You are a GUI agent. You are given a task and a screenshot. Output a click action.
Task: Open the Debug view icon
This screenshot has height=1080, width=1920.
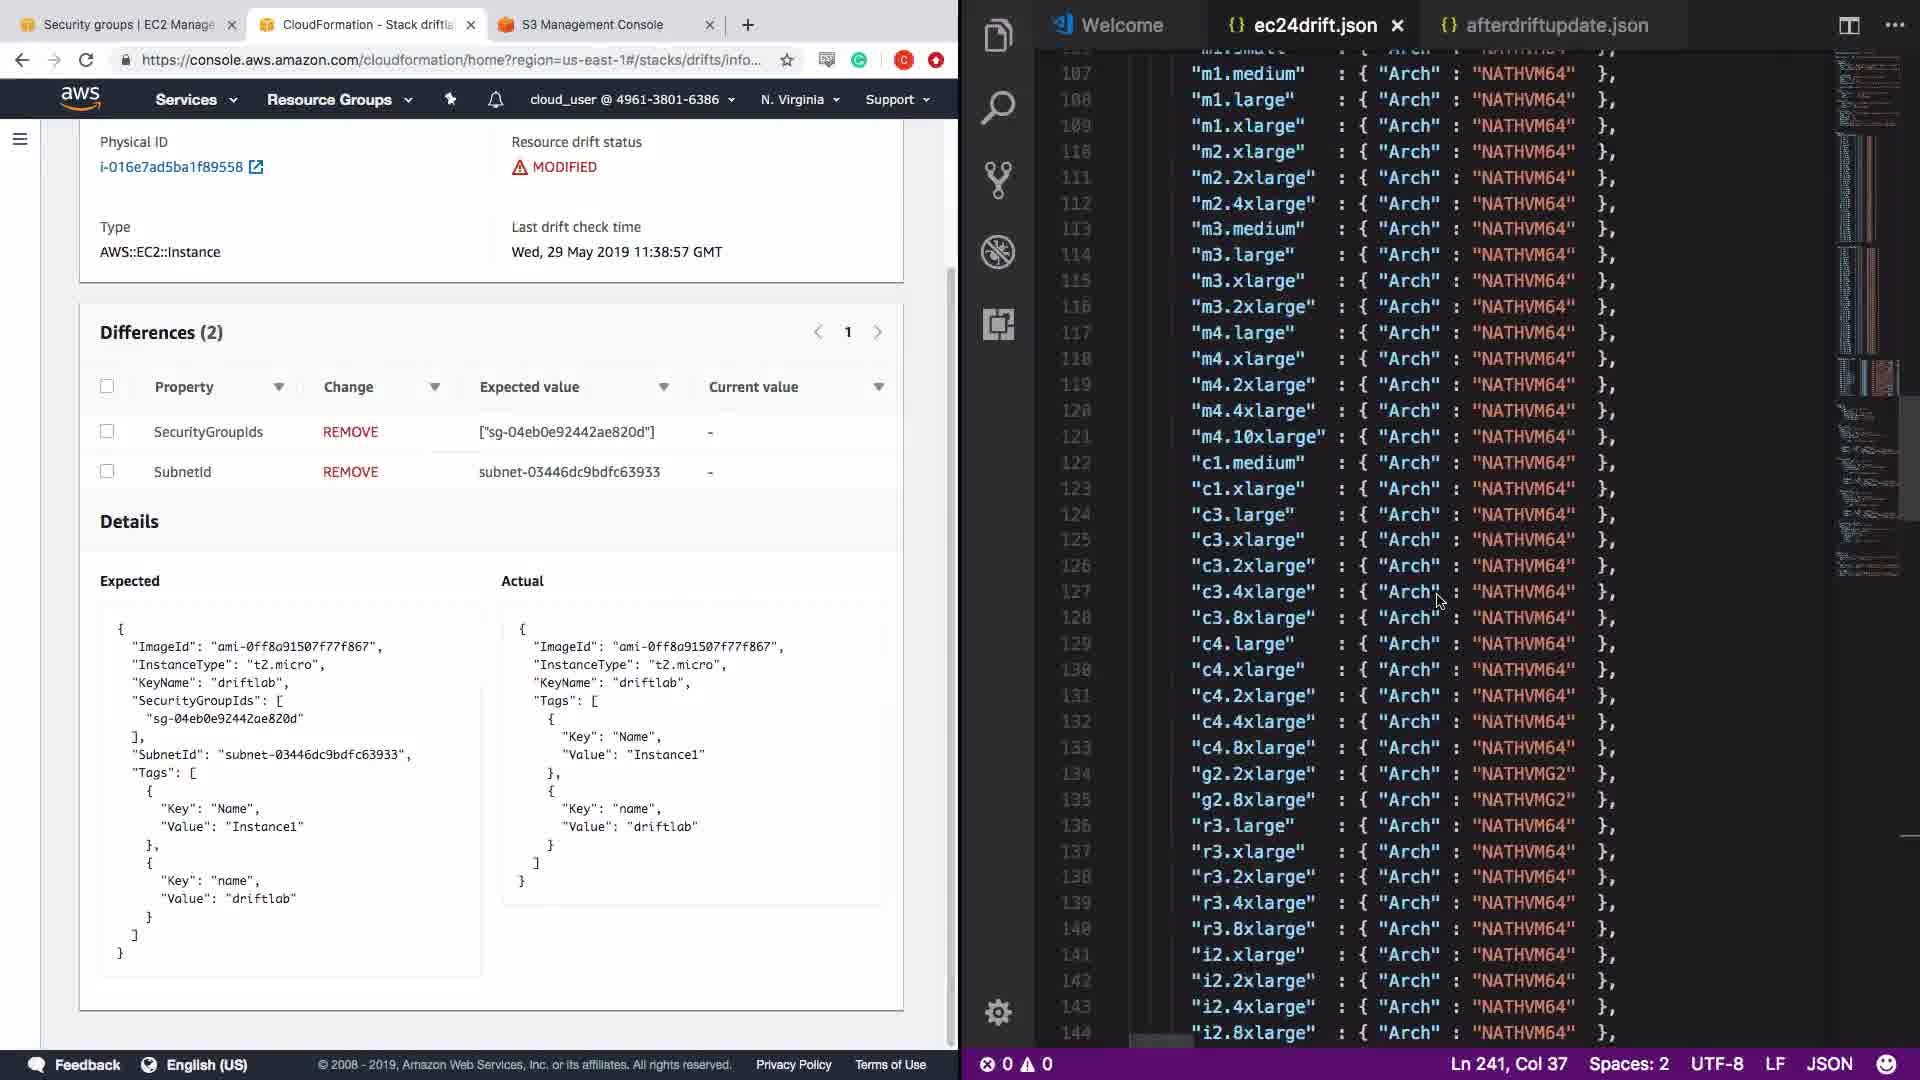point(998,252)
